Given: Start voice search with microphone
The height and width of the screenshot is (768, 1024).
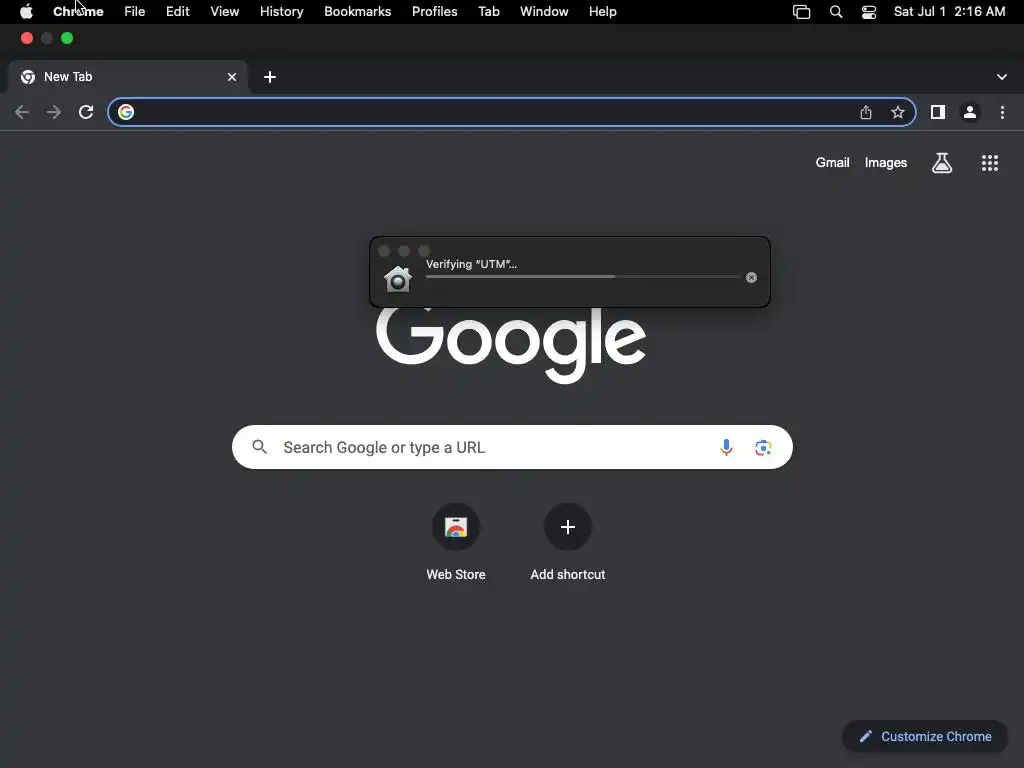Looking at the screenshot, I should (726, 447).
